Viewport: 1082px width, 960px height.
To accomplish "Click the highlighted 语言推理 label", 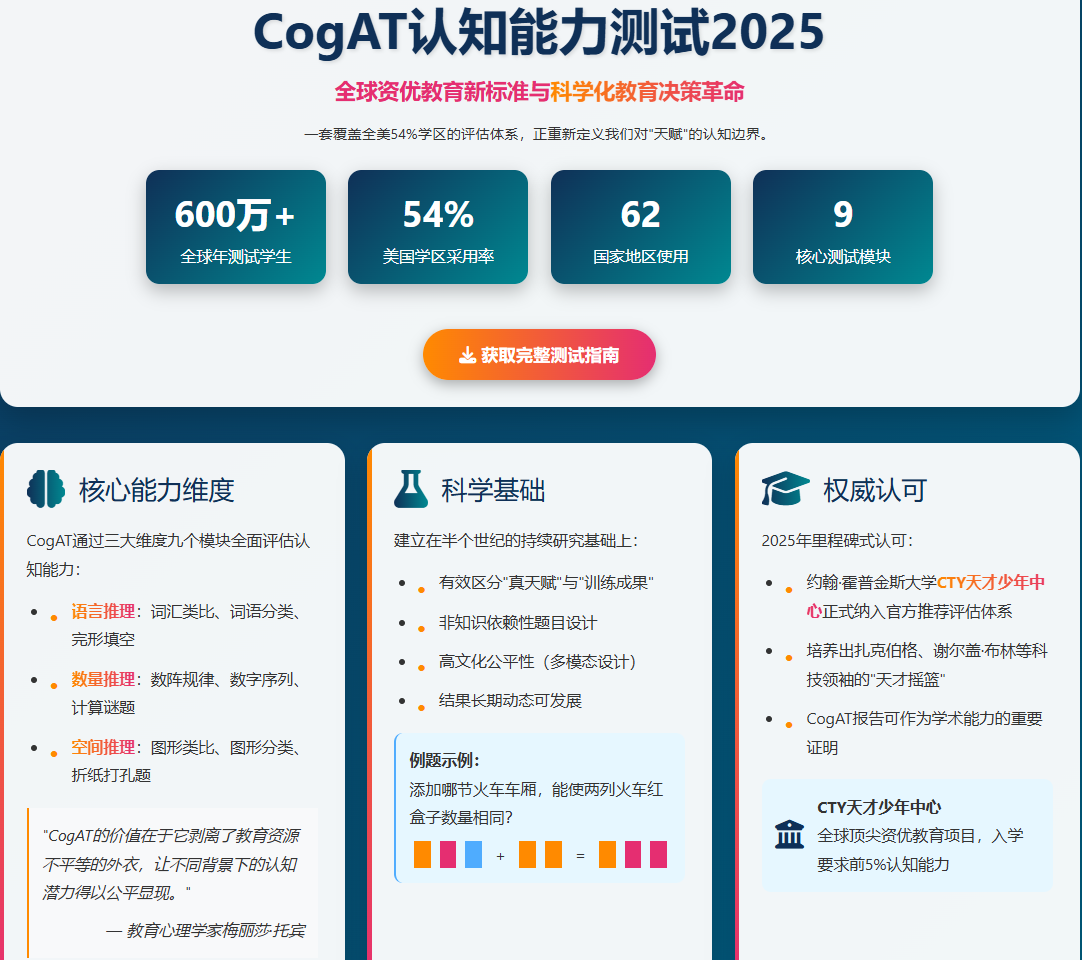I will tap(103, 611).
